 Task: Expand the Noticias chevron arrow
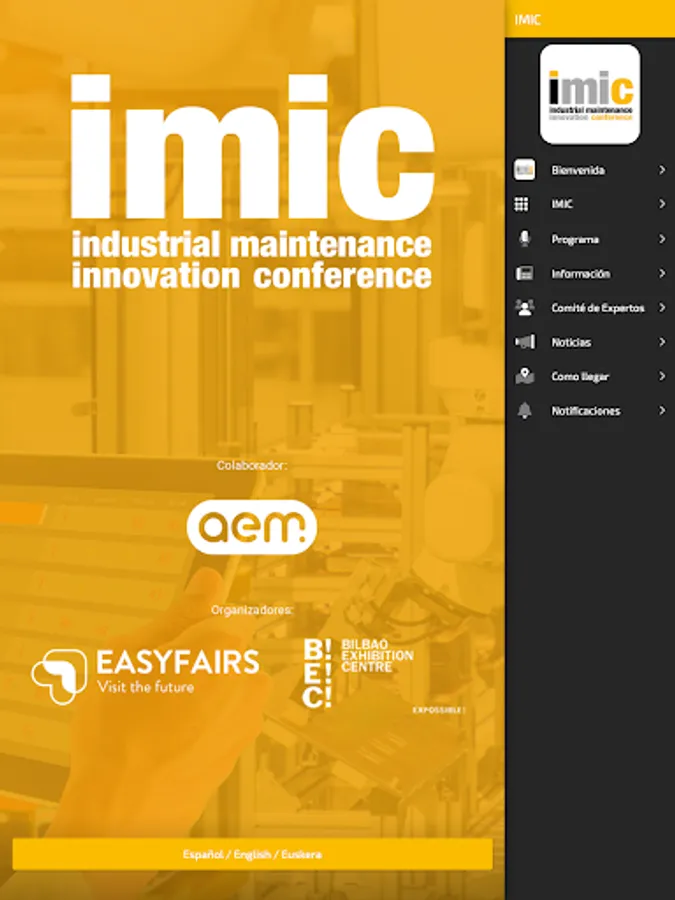tap(662, 342)
